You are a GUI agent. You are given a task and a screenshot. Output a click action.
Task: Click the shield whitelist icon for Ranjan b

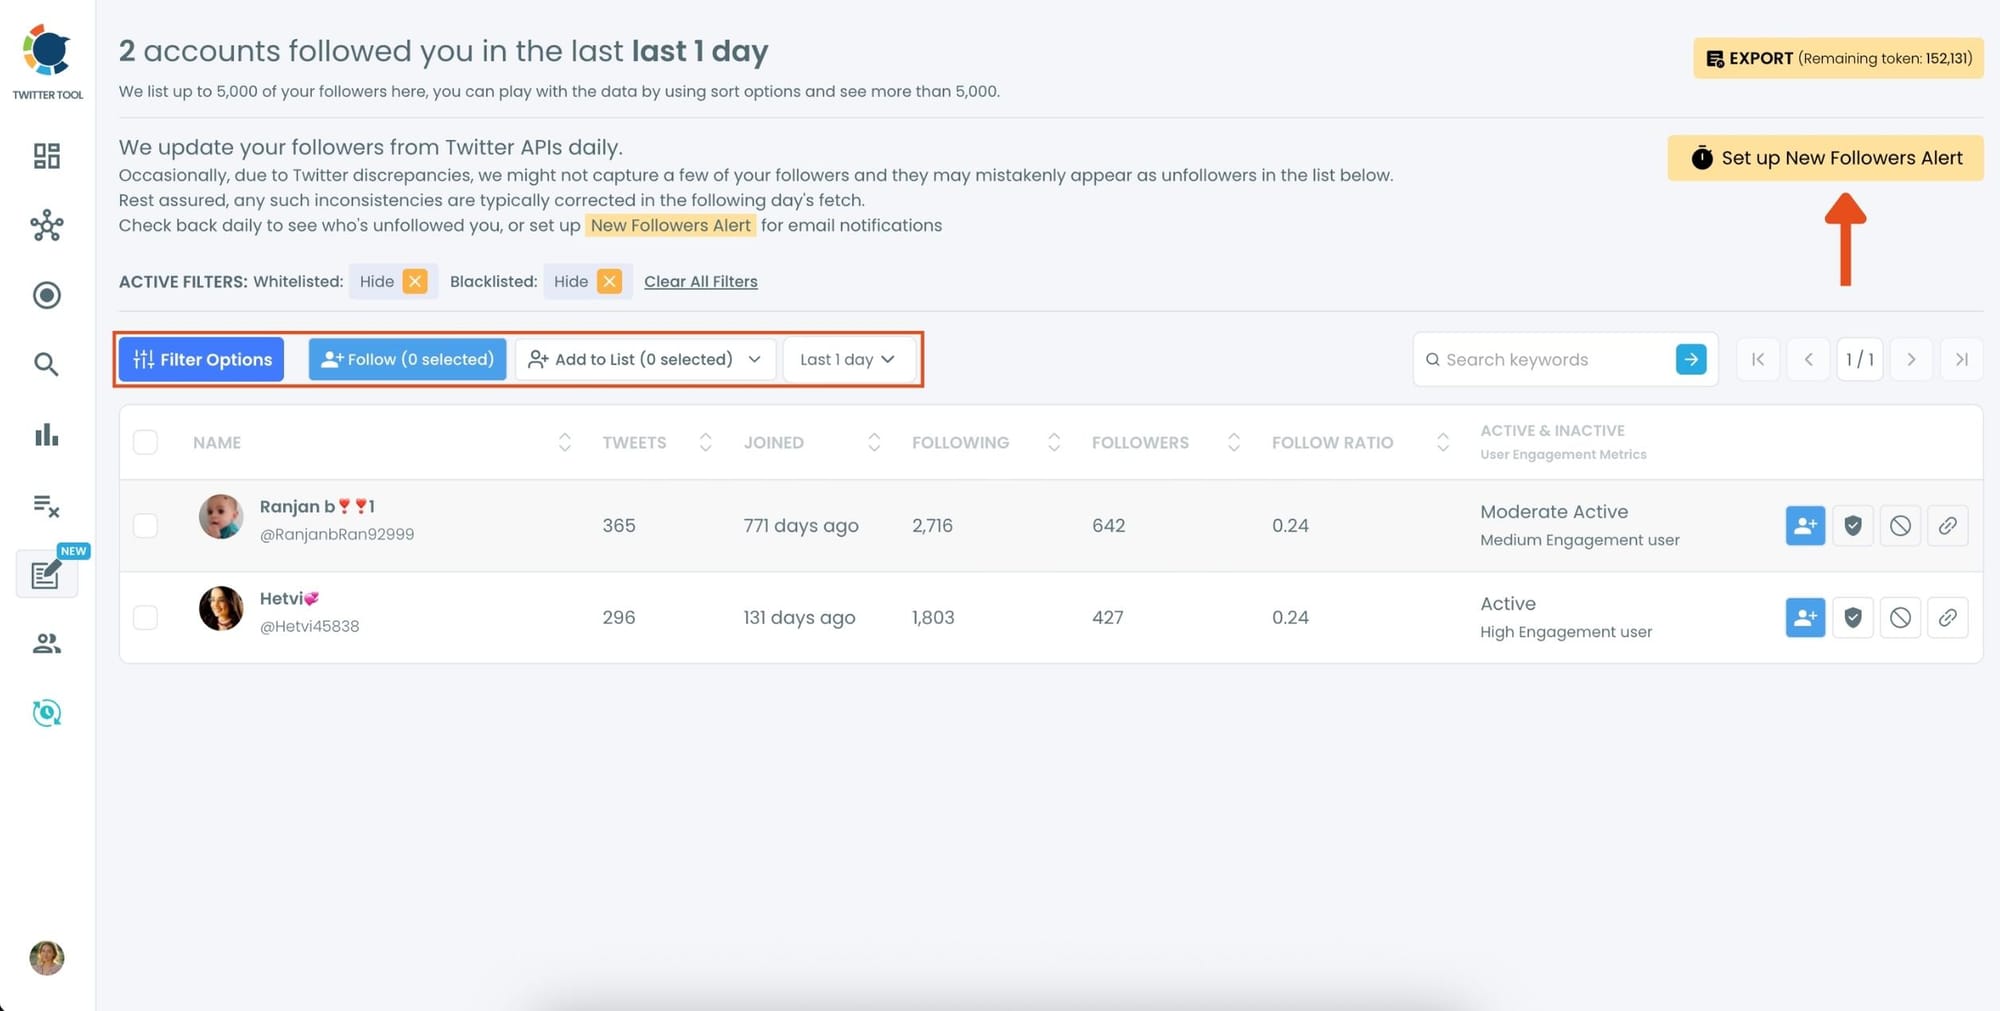tap(1852, 526)
